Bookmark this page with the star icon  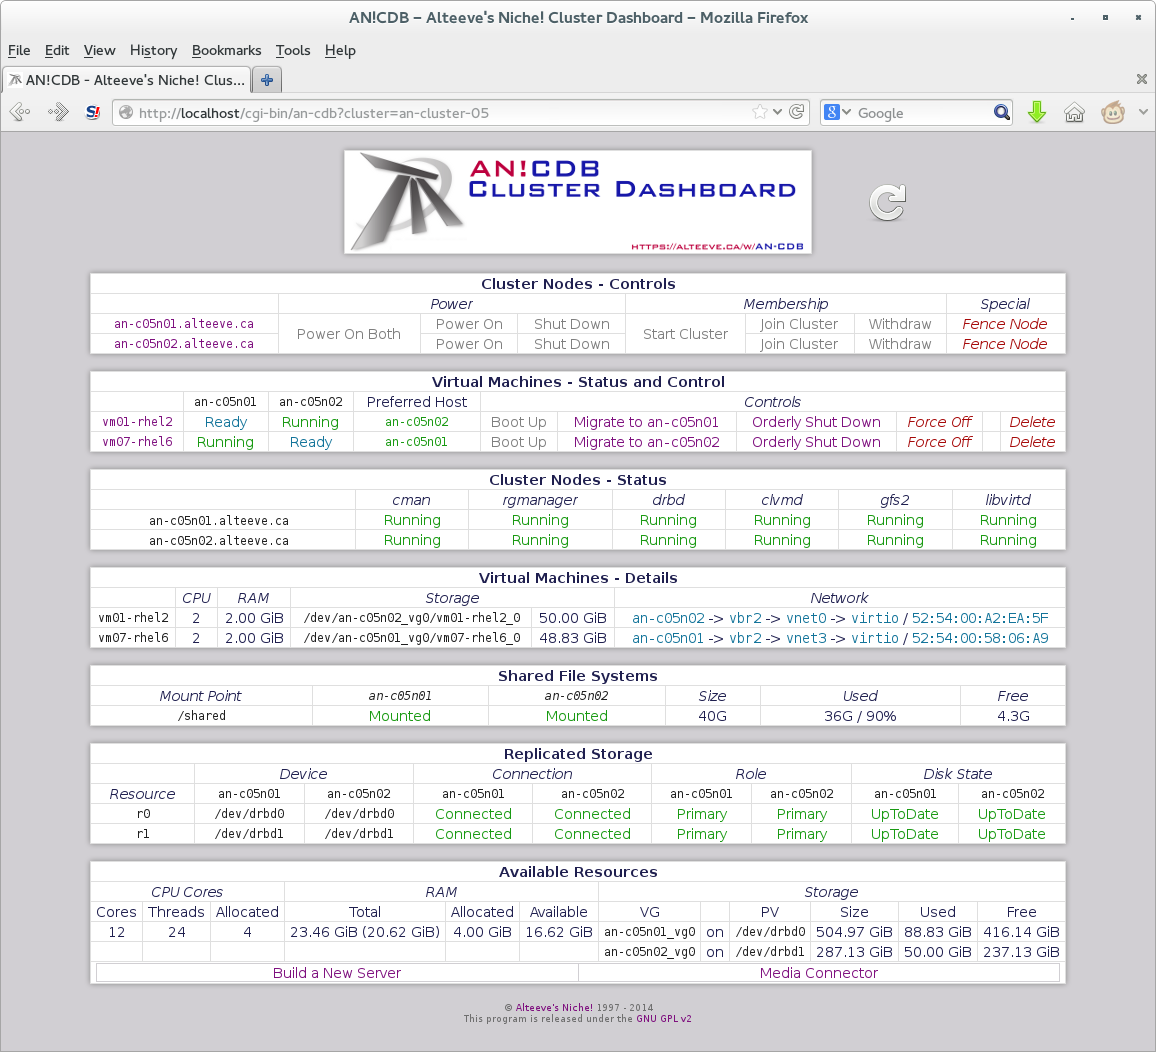[759, 112]
